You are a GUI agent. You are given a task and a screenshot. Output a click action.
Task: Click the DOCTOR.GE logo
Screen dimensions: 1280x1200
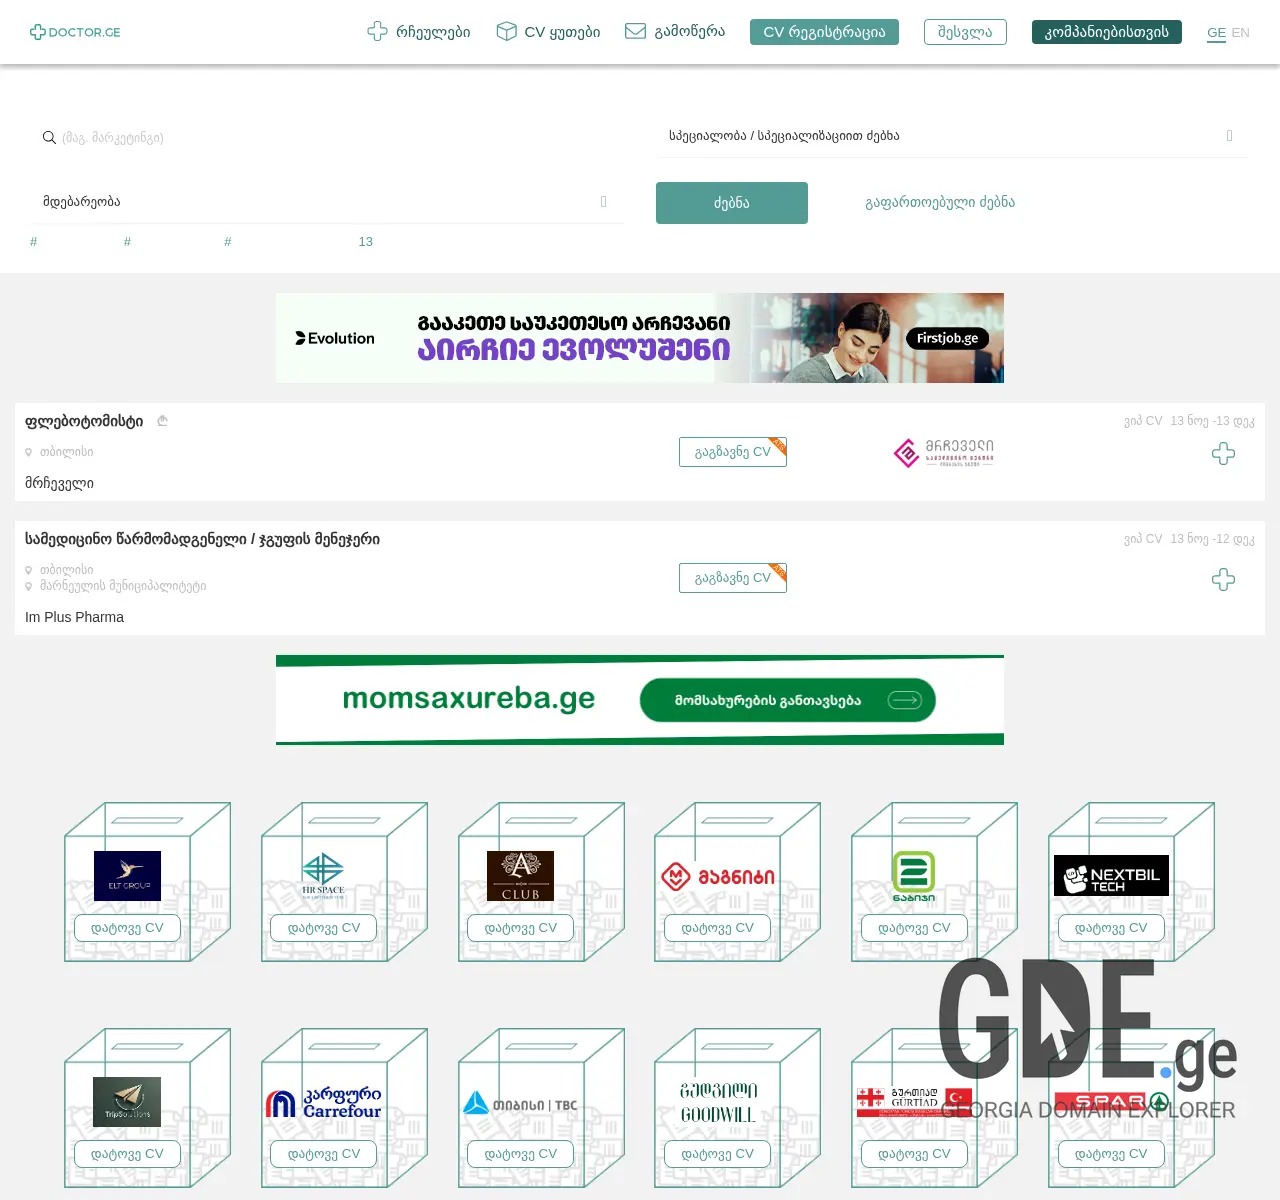(x=75, y=31)
